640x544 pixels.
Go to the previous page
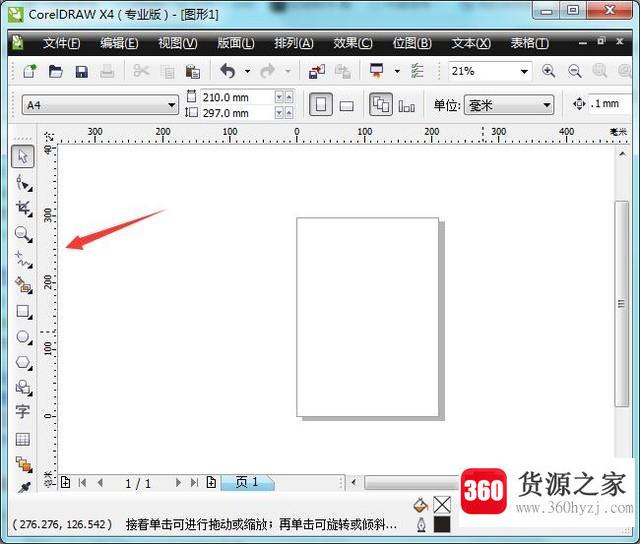100,483
